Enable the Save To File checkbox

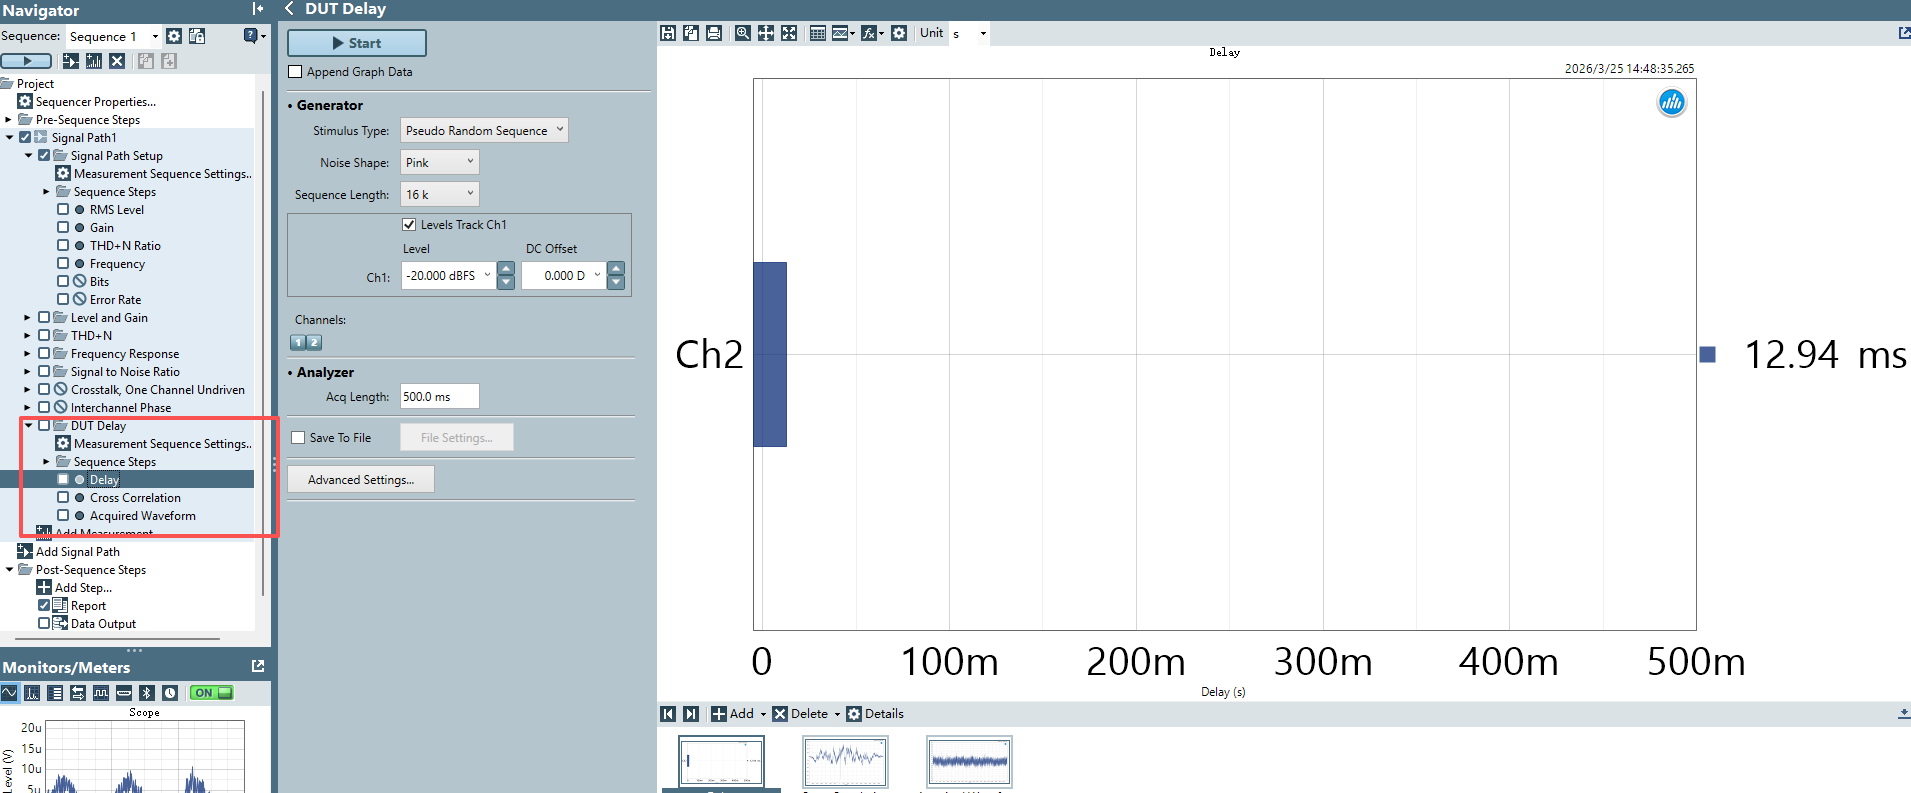point(298,438)
